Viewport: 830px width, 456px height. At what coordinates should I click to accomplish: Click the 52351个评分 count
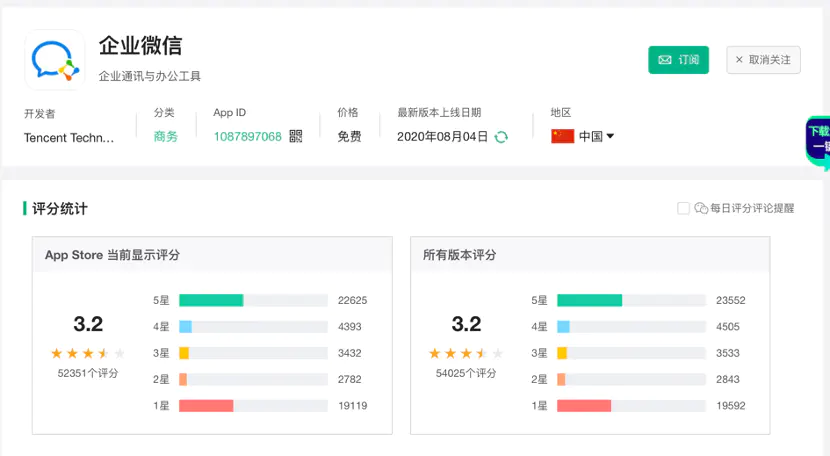pyautogui.click(x=88, y=373)
